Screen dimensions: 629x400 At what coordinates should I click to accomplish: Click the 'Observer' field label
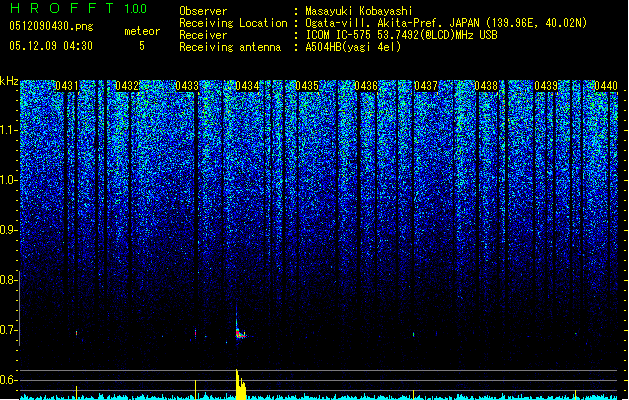tap(203, 11)
